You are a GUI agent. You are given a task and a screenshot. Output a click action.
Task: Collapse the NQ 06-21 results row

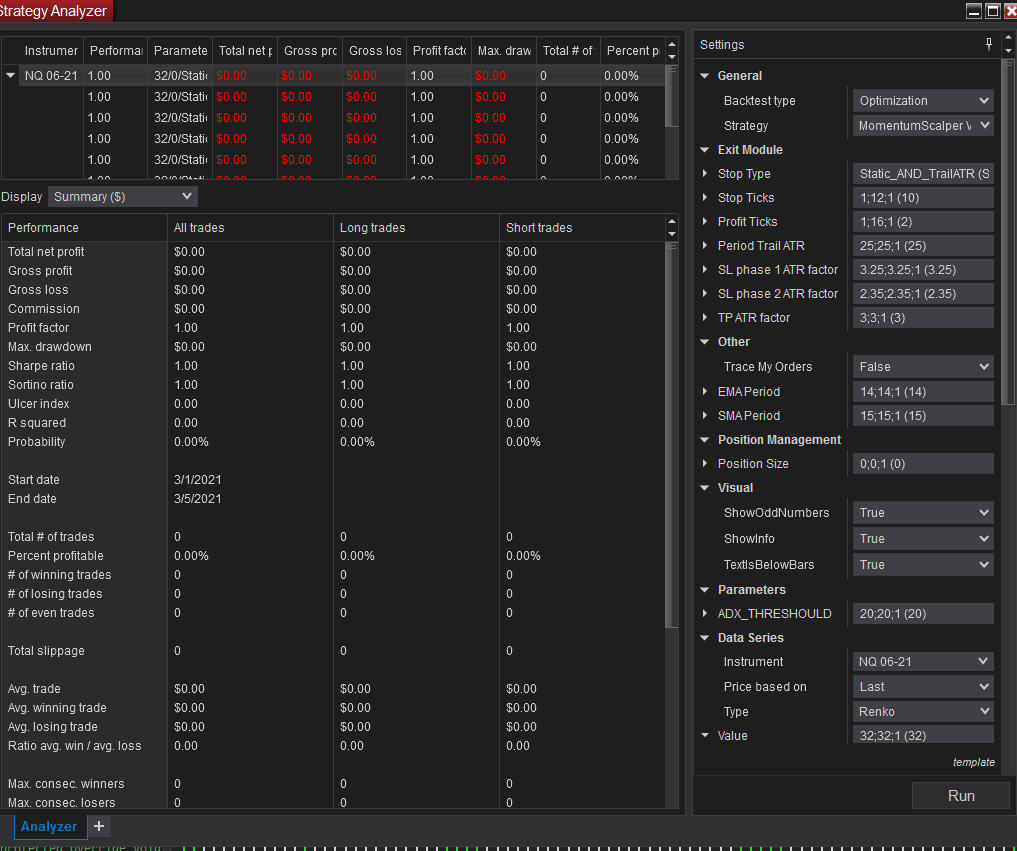(x=10, y=76)
